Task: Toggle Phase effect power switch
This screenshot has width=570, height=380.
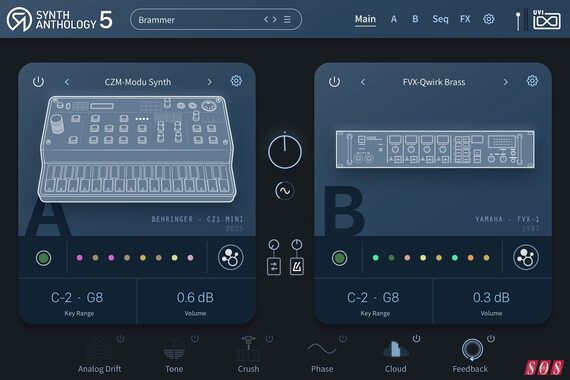Action: pos(343,339)
